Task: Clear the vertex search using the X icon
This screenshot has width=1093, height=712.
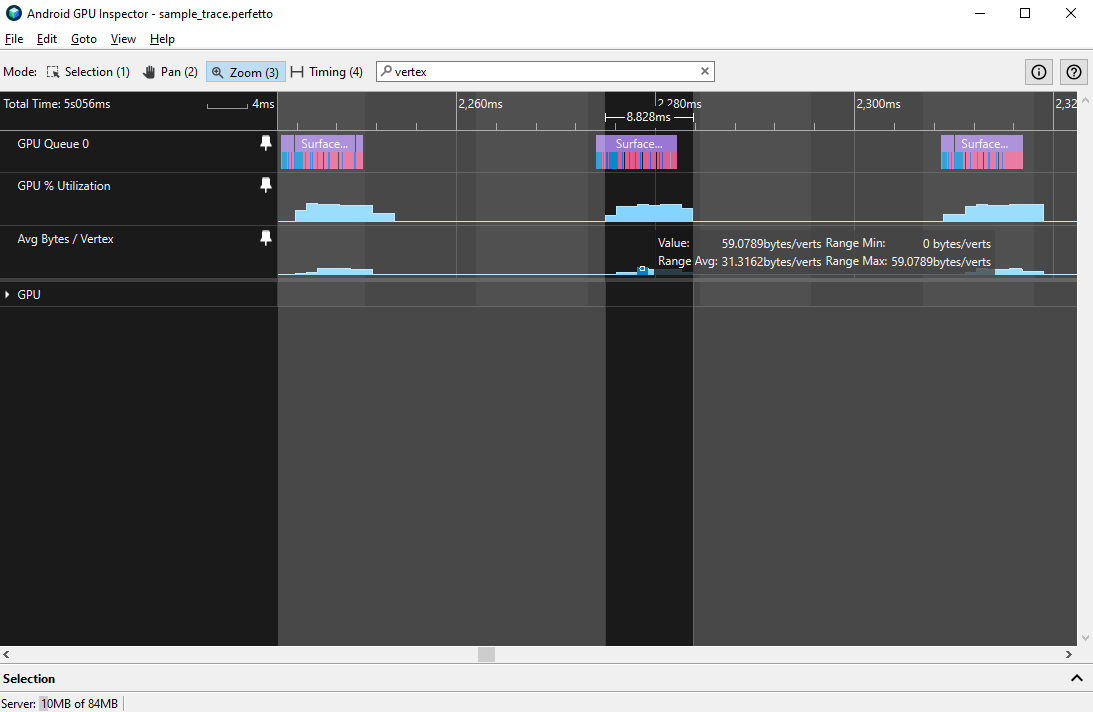Action: point(705,71)
